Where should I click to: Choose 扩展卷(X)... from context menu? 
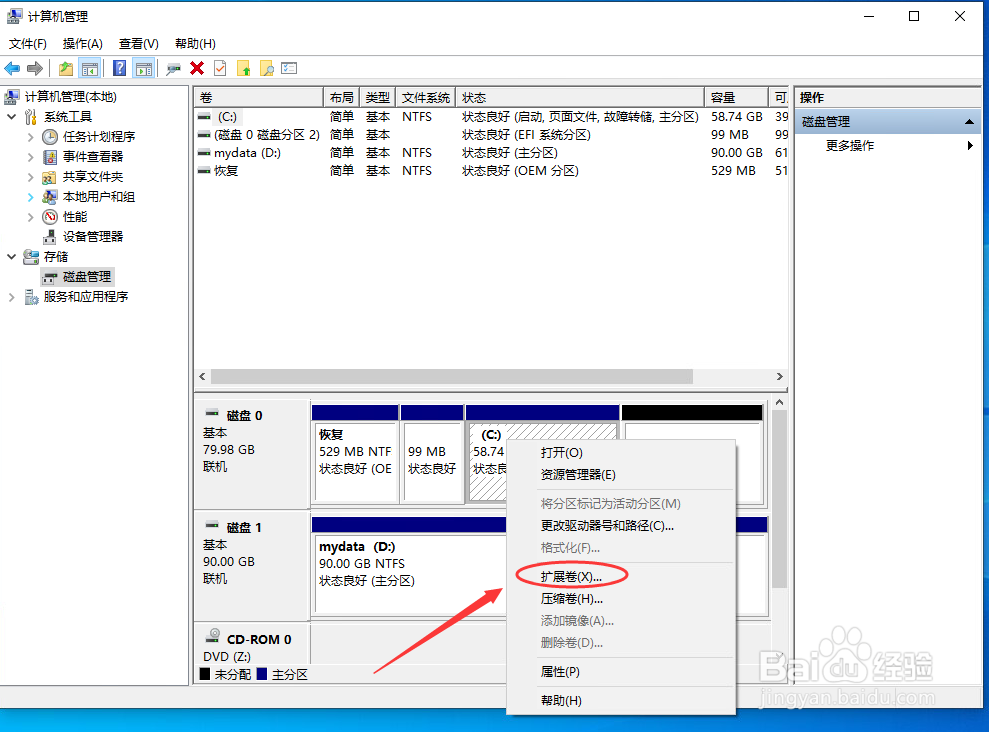click(x=621, y=577)
